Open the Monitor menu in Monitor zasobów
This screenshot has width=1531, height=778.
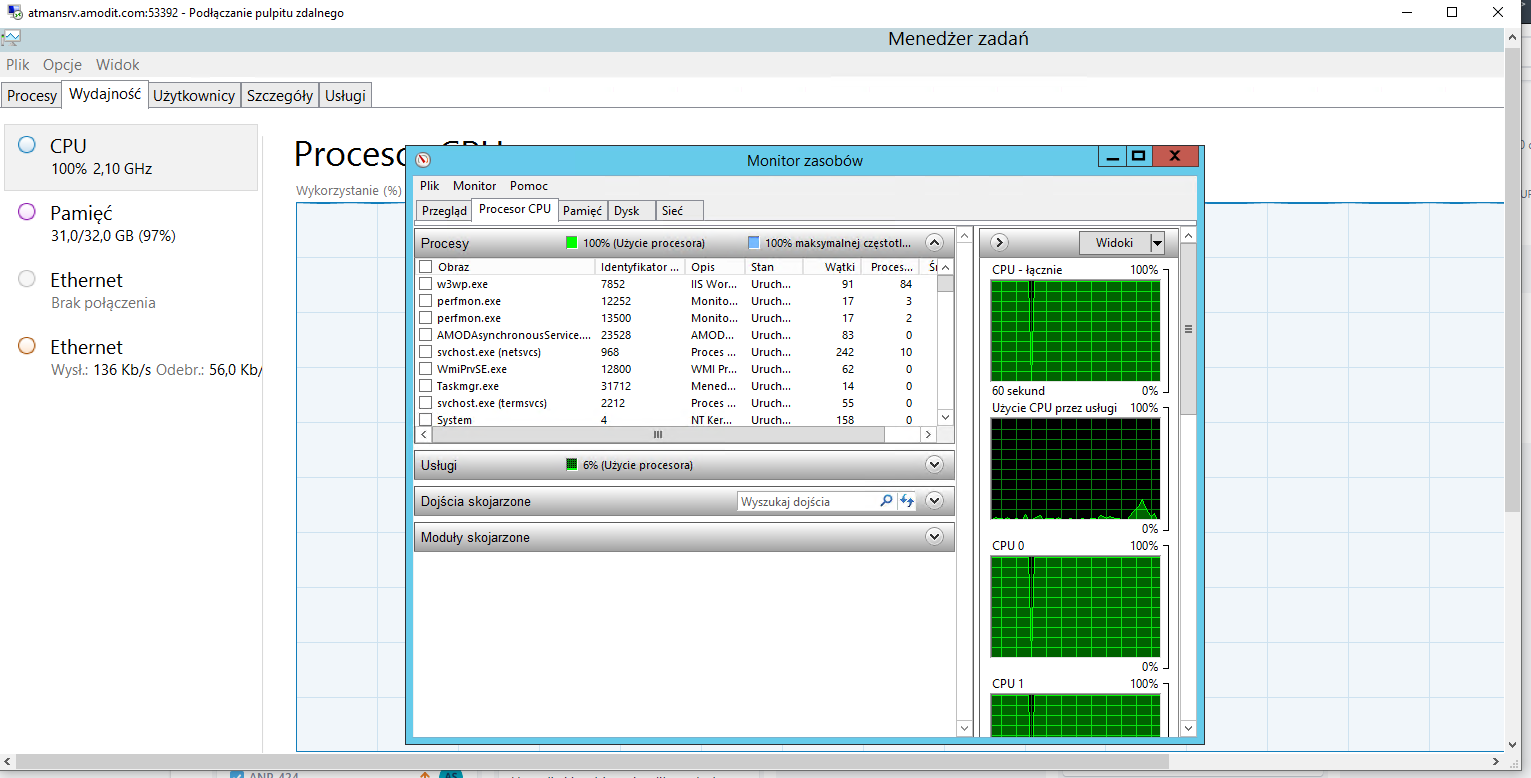pyautogui.click(x=474, y=186)
